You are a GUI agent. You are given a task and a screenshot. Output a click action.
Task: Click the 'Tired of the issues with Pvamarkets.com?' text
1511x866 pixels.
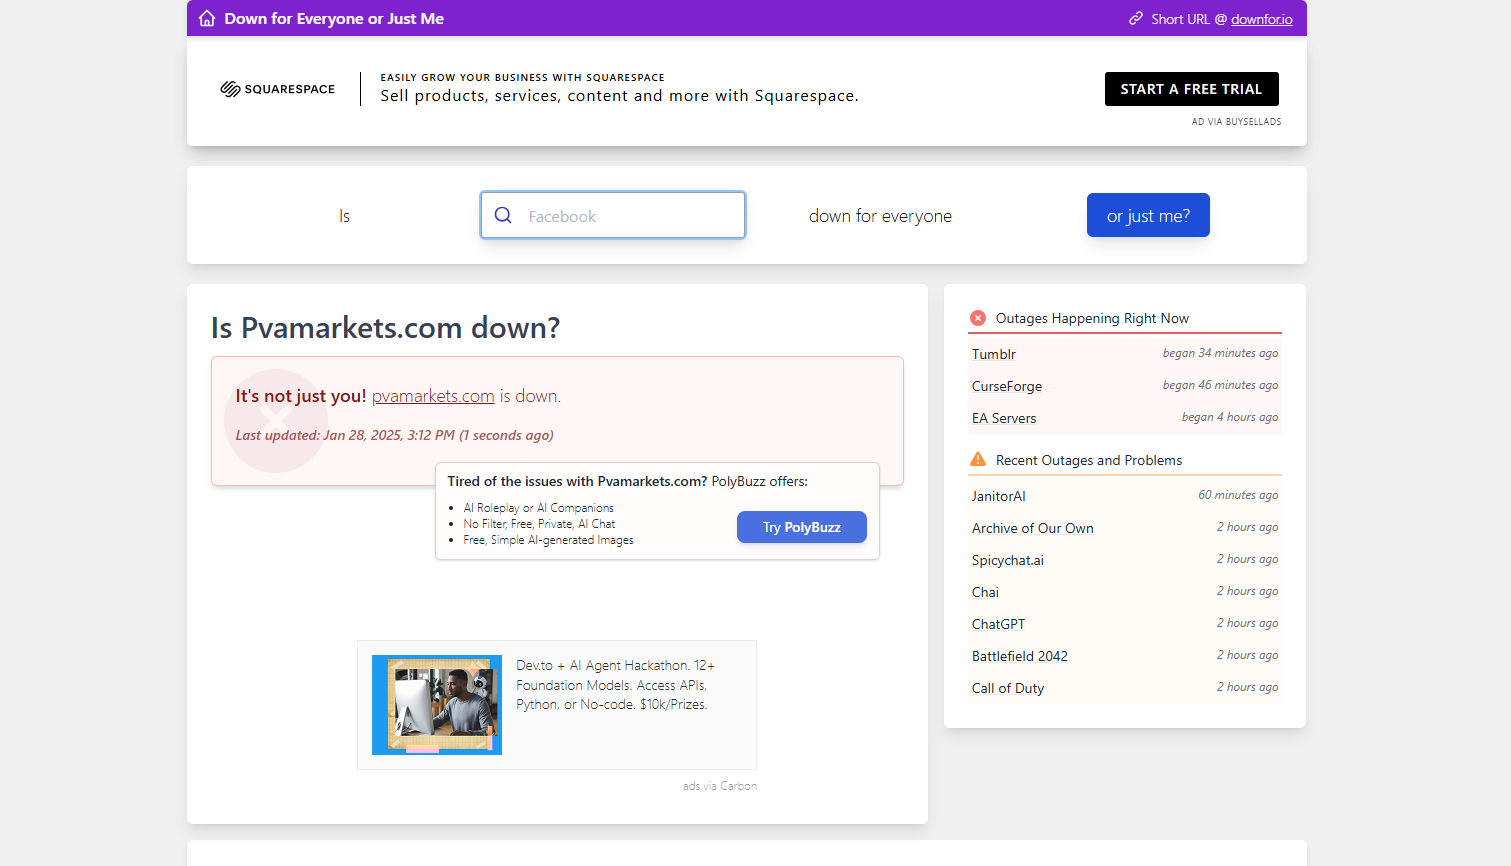click(x=577, y=481)
